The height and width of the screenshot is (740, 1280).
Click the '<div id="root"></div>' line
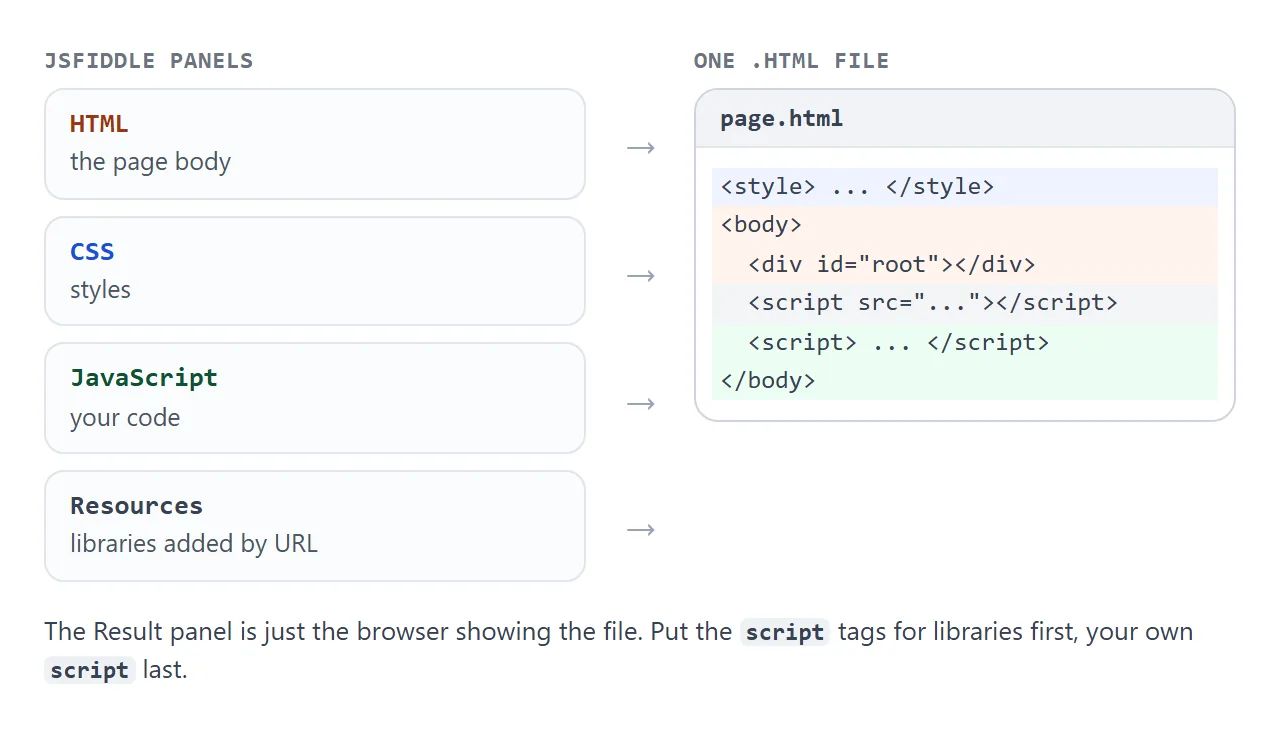(965, 264)
